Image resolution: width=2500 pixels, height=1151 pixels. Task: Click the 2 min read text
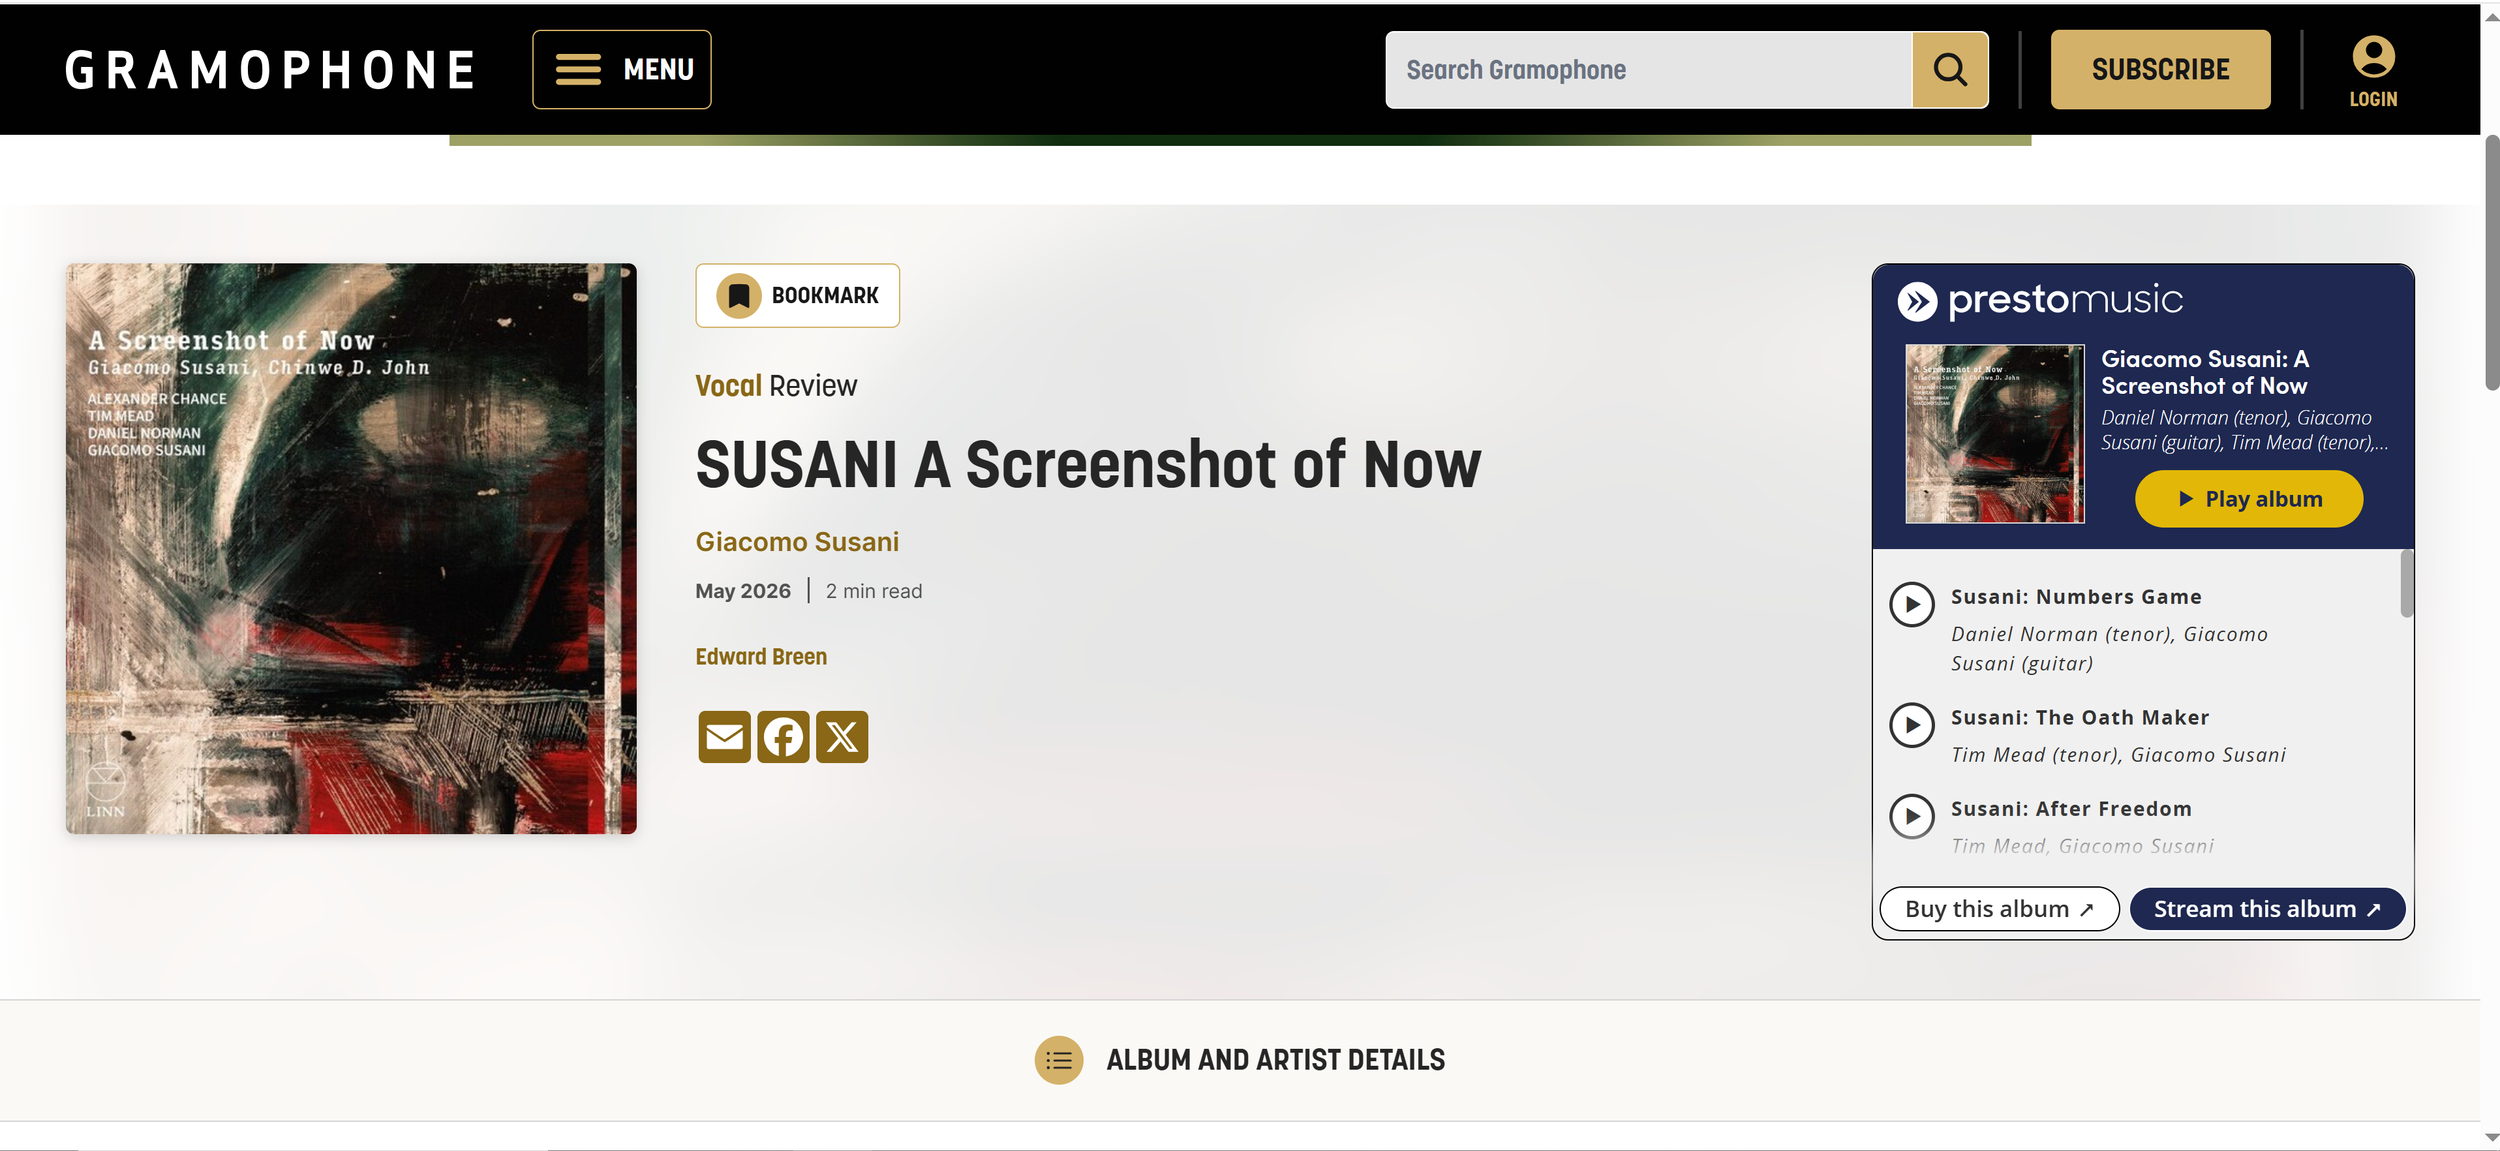point(874,591)
